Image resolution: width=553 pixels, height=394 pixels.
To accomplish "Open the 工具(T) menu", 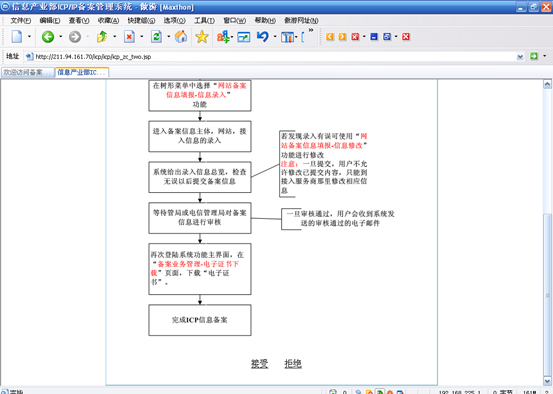I will click(x=205, y=20).
